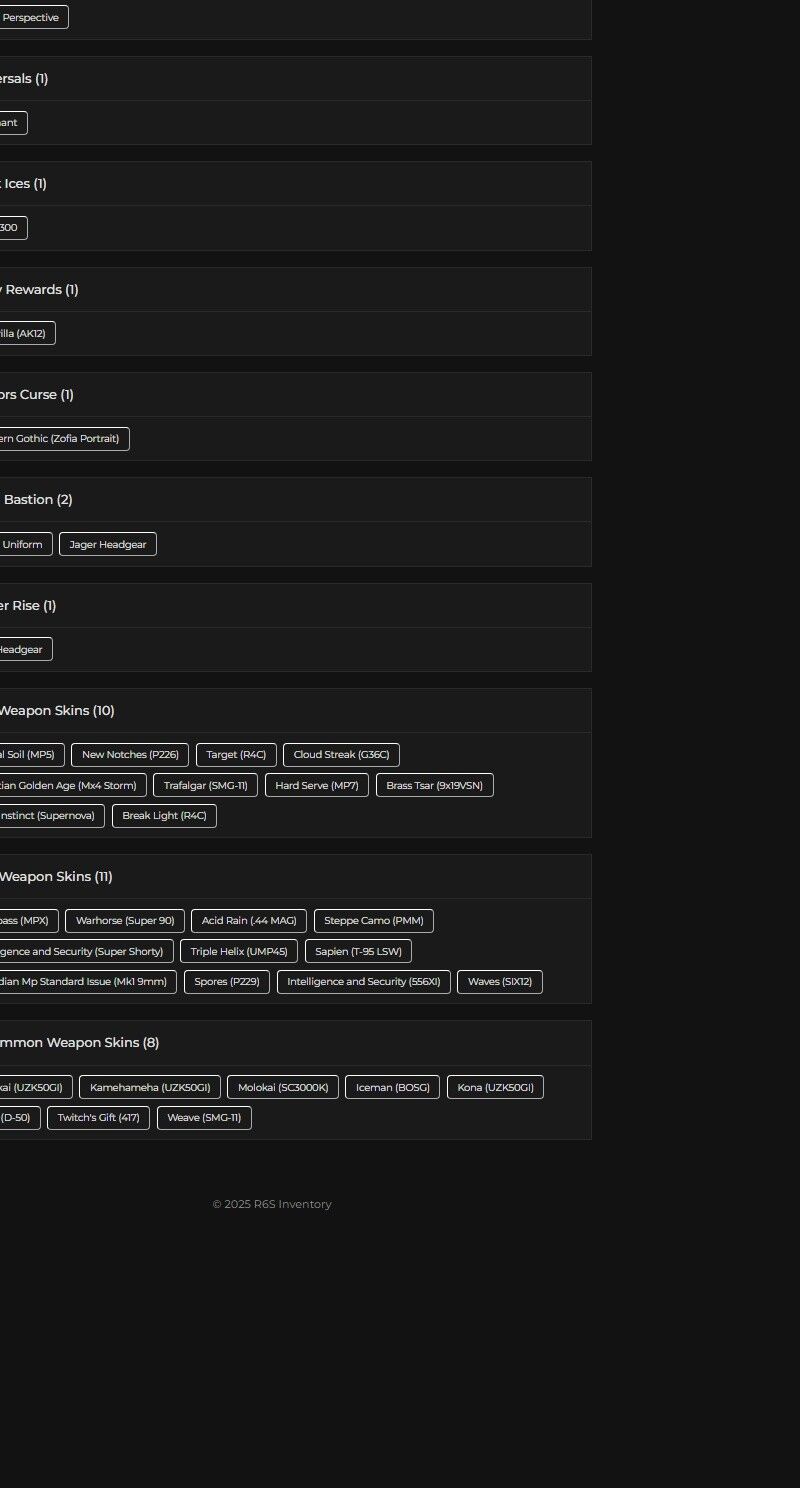This screenshot has height=1488, width=800.
Task: Select the Spores (P229) skin tag
Action: tap(227, 981)
